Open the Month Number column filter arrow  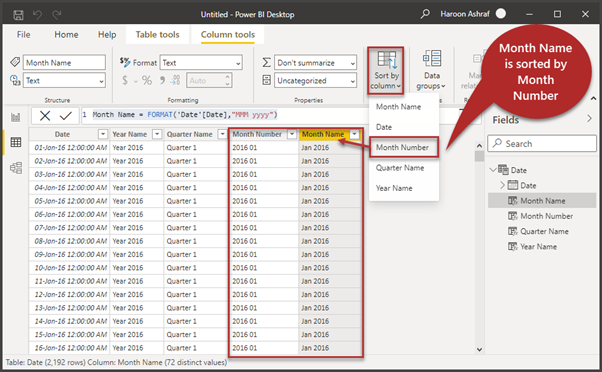pyautogui.click(x=292, y=134)
